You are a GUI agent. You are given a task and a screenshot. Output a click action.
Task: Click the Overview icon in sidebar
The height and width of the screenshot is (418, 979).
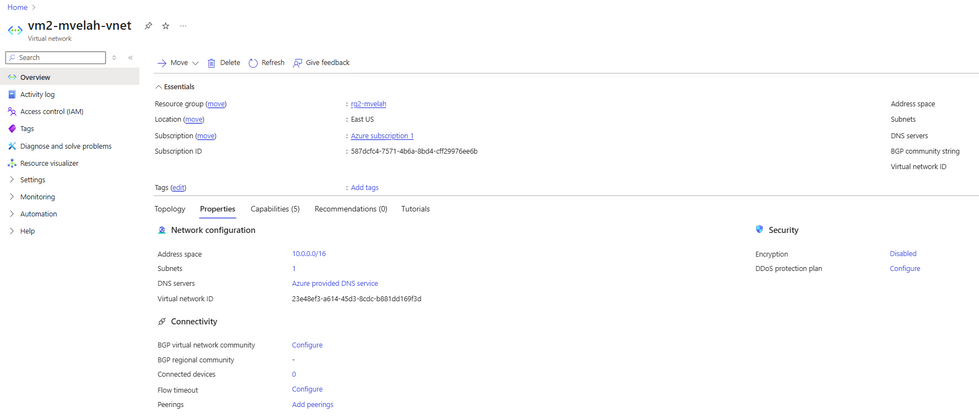point(12,77)
